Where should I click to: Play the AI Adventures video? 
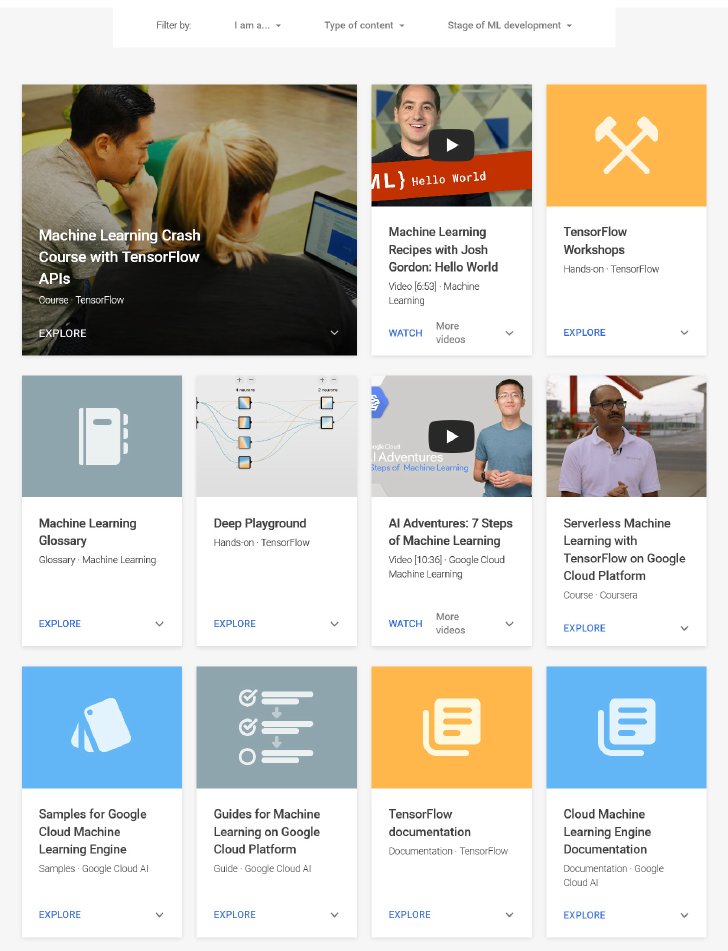pyautogui.click(x=451, y=436)
